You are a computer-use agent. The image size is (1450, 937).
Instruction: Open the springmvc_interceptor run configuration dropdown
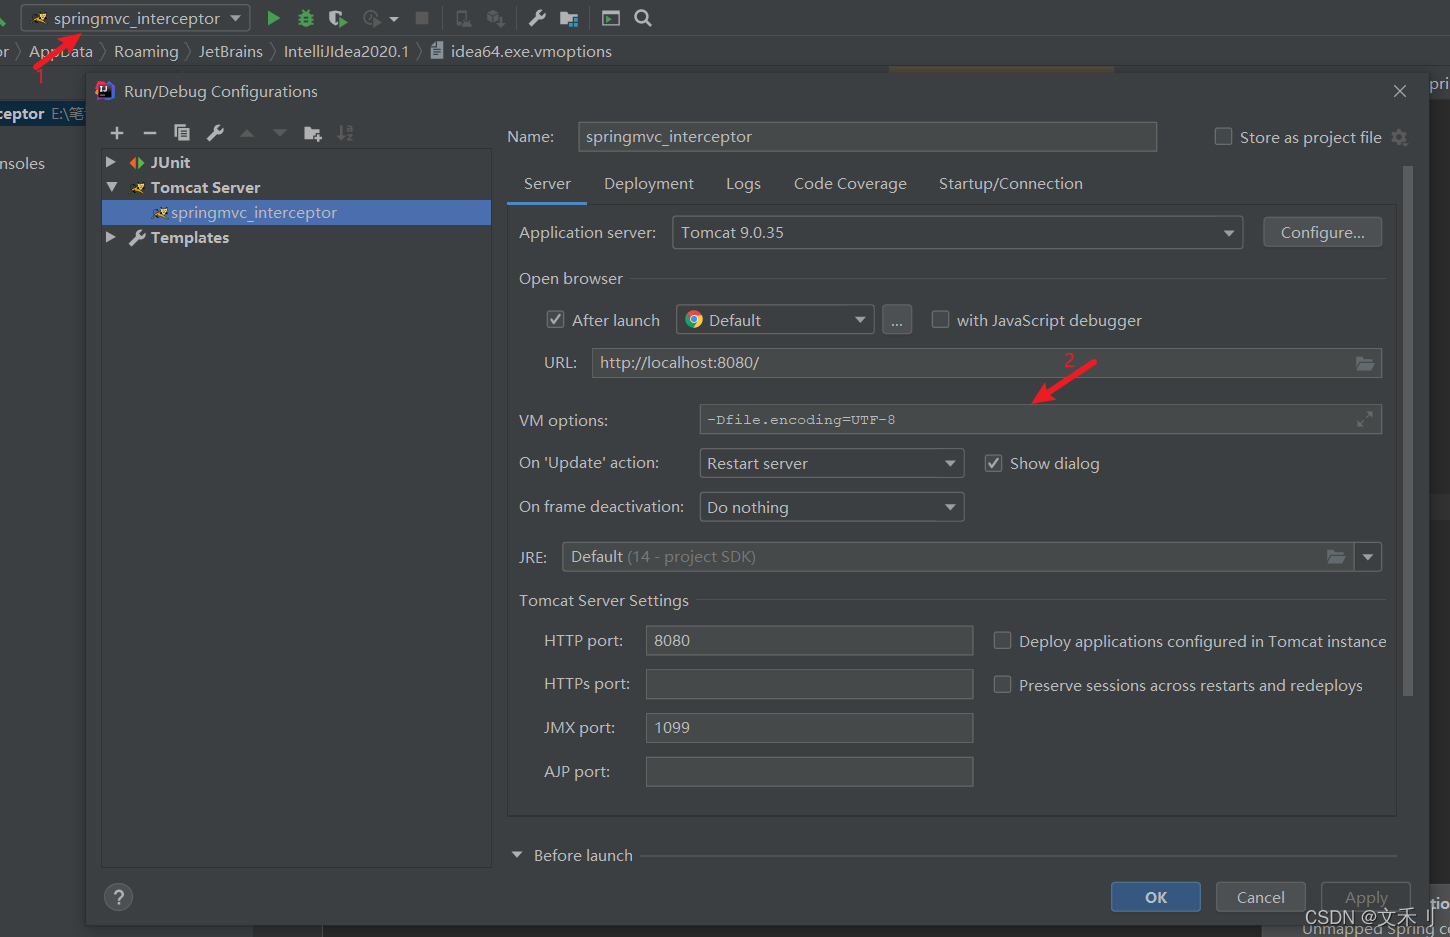(136, 18)
